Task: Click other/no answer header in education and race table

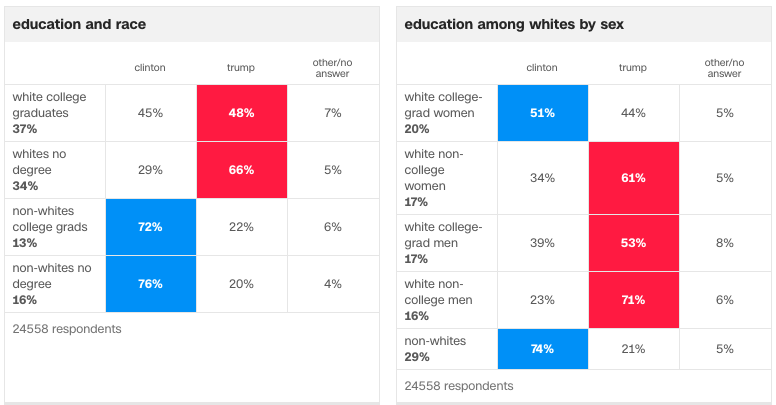Action: click(333, 68)
